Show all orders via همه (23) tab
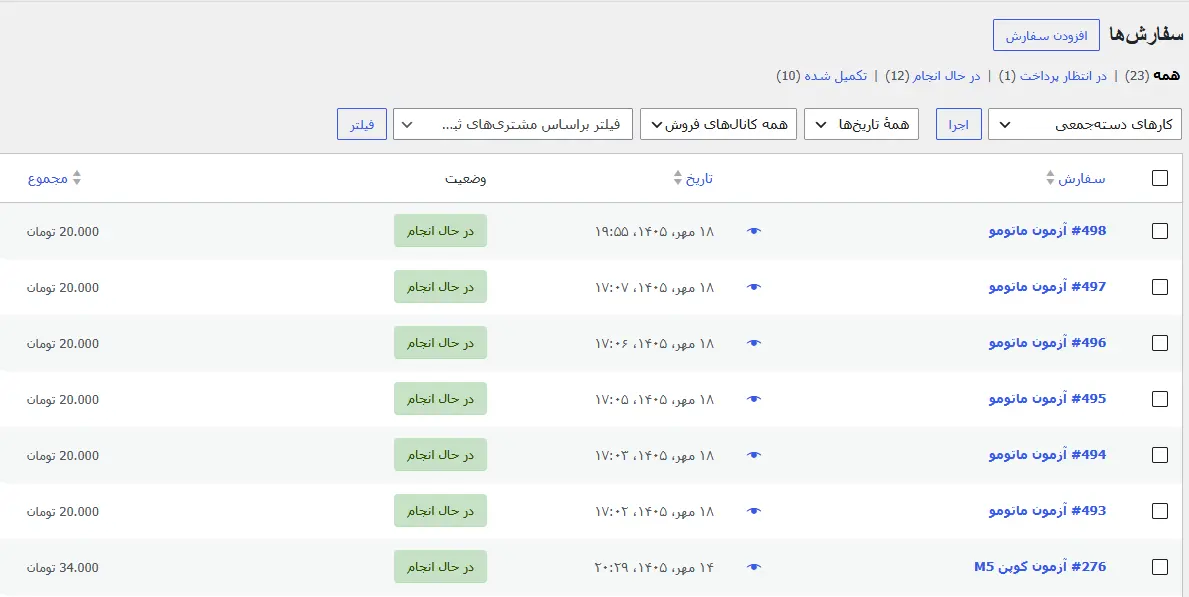Viewport: 1189px width, 597px height. (x=1153, y=76)
